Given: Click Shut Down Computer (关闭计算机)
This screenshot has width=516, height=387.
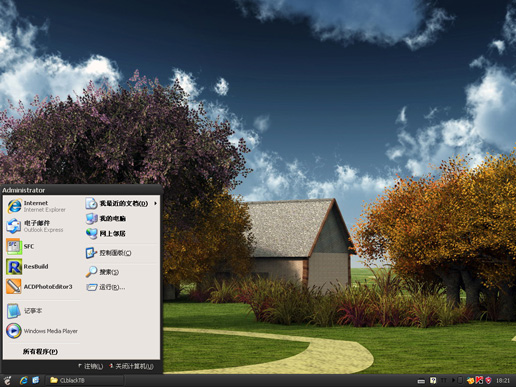Looking at the screenshot, I should tap(131, 366).
